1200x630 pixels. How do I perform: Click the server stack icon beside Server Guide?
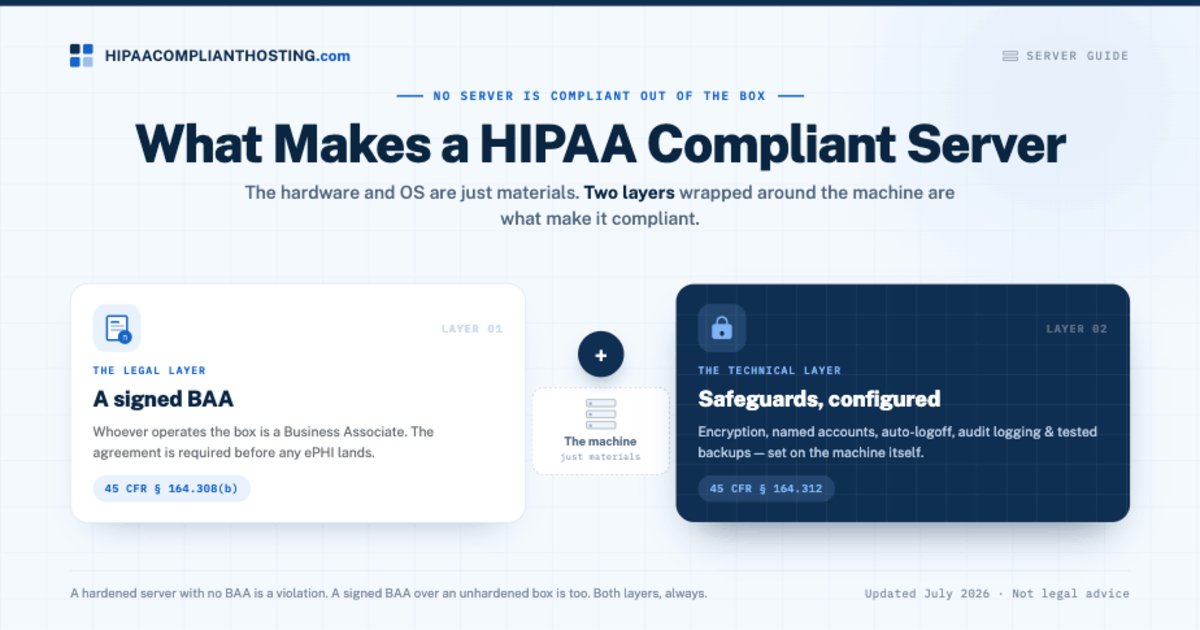(1010, 56)
